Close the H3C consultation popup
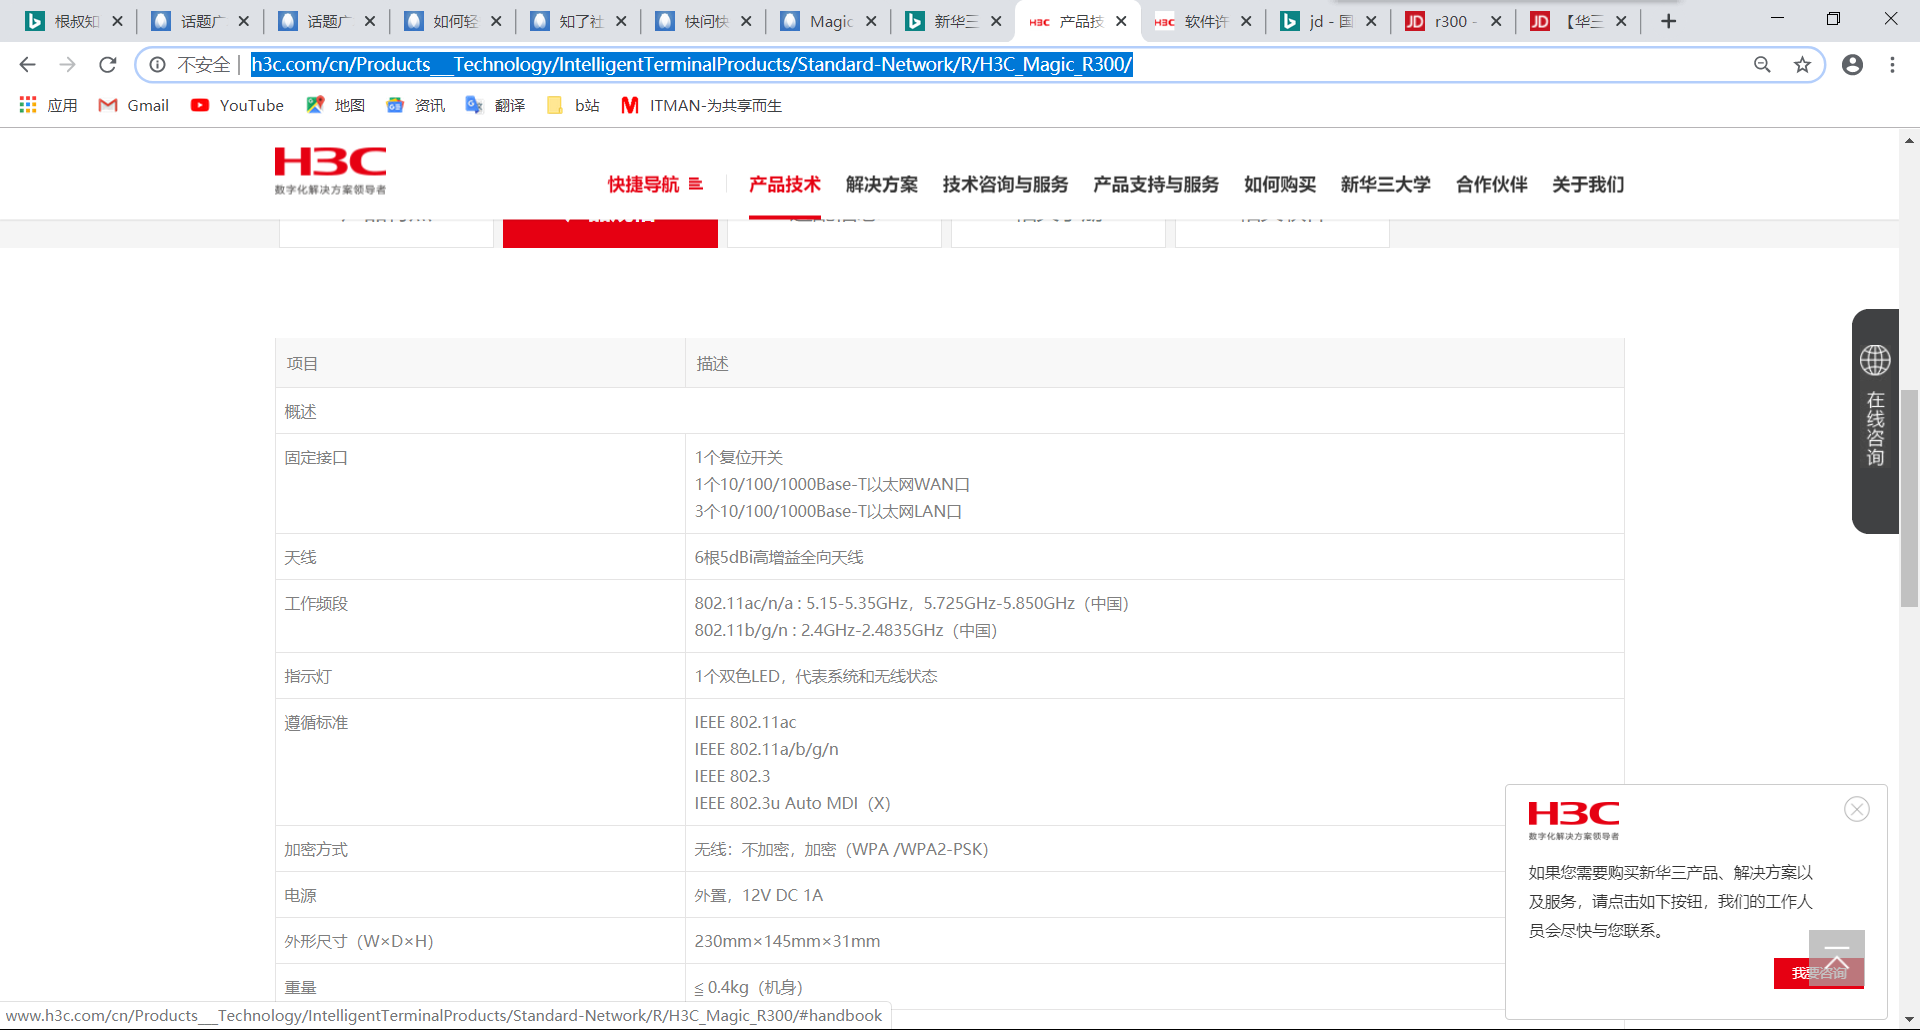Screen dimensions: 1920x1030 1857,809
